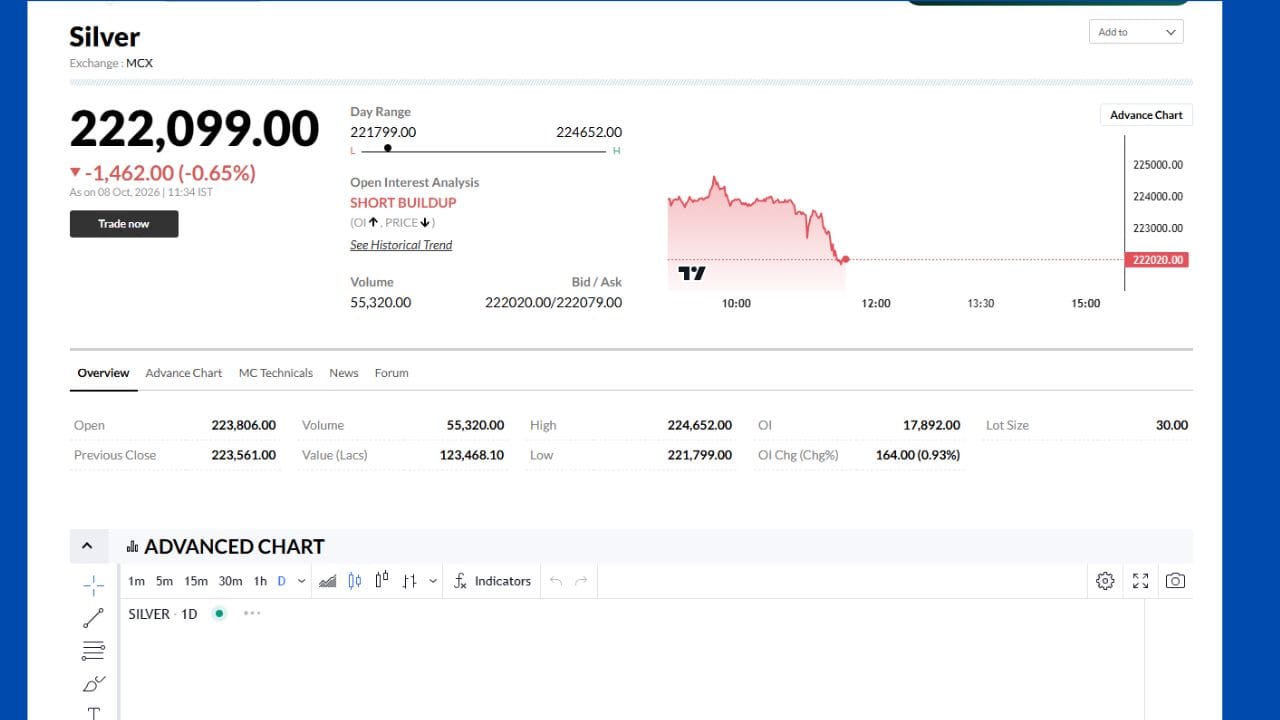Switch to the Overview tab

[103, 373]
